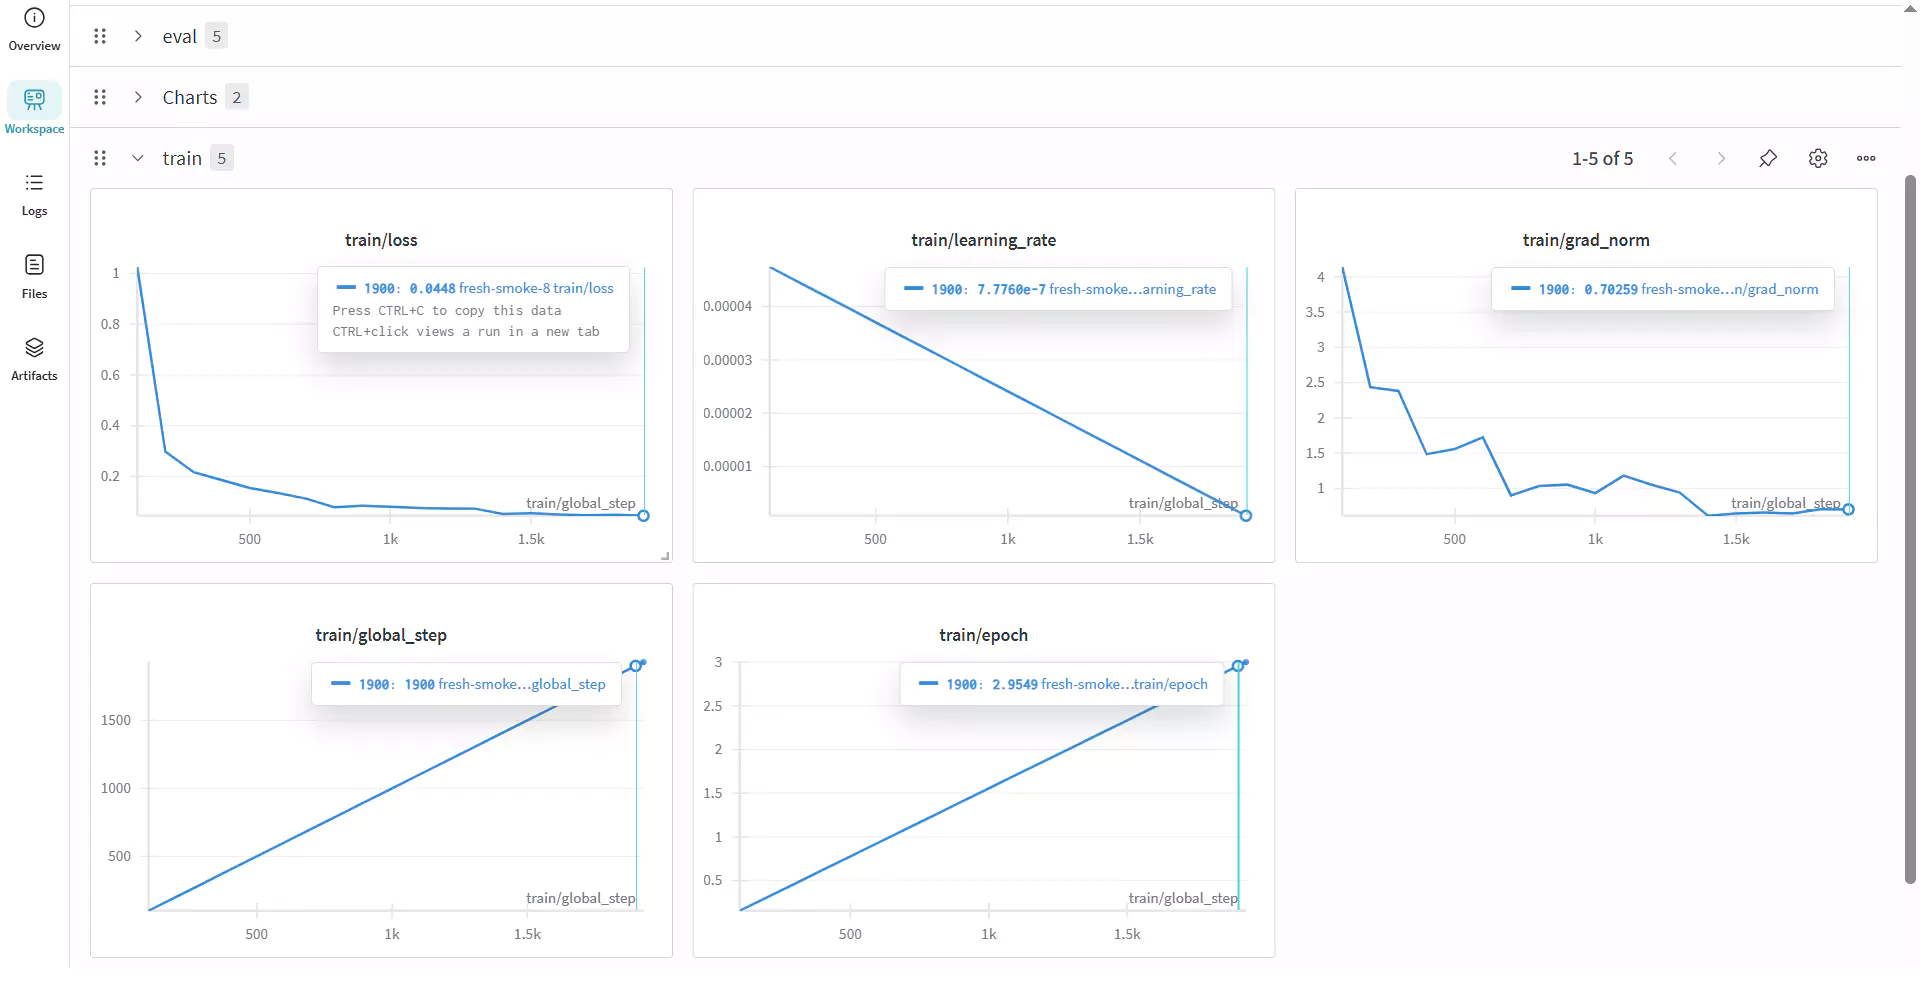Viewport: 1920px width, 982px height.
Task: Open the Files sidebar icon
Action: pyautogui.click(x=34, y=277)
